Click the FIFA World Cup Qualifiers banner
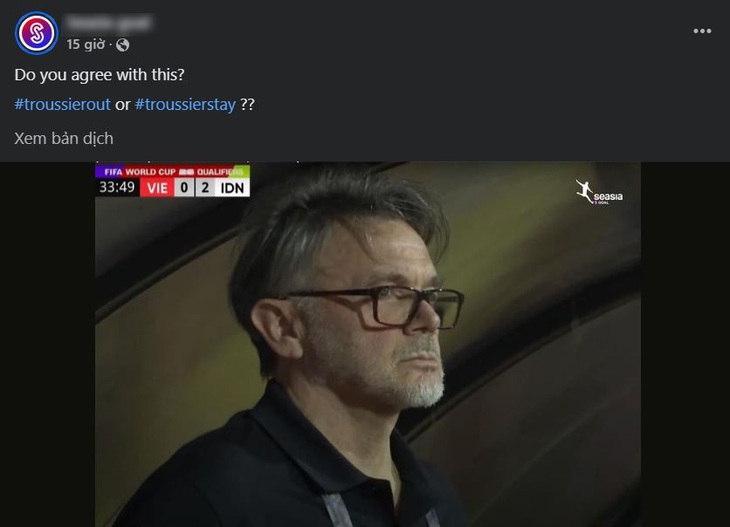Viewport: 730px width, 527px height. click(x=172, y=171)
